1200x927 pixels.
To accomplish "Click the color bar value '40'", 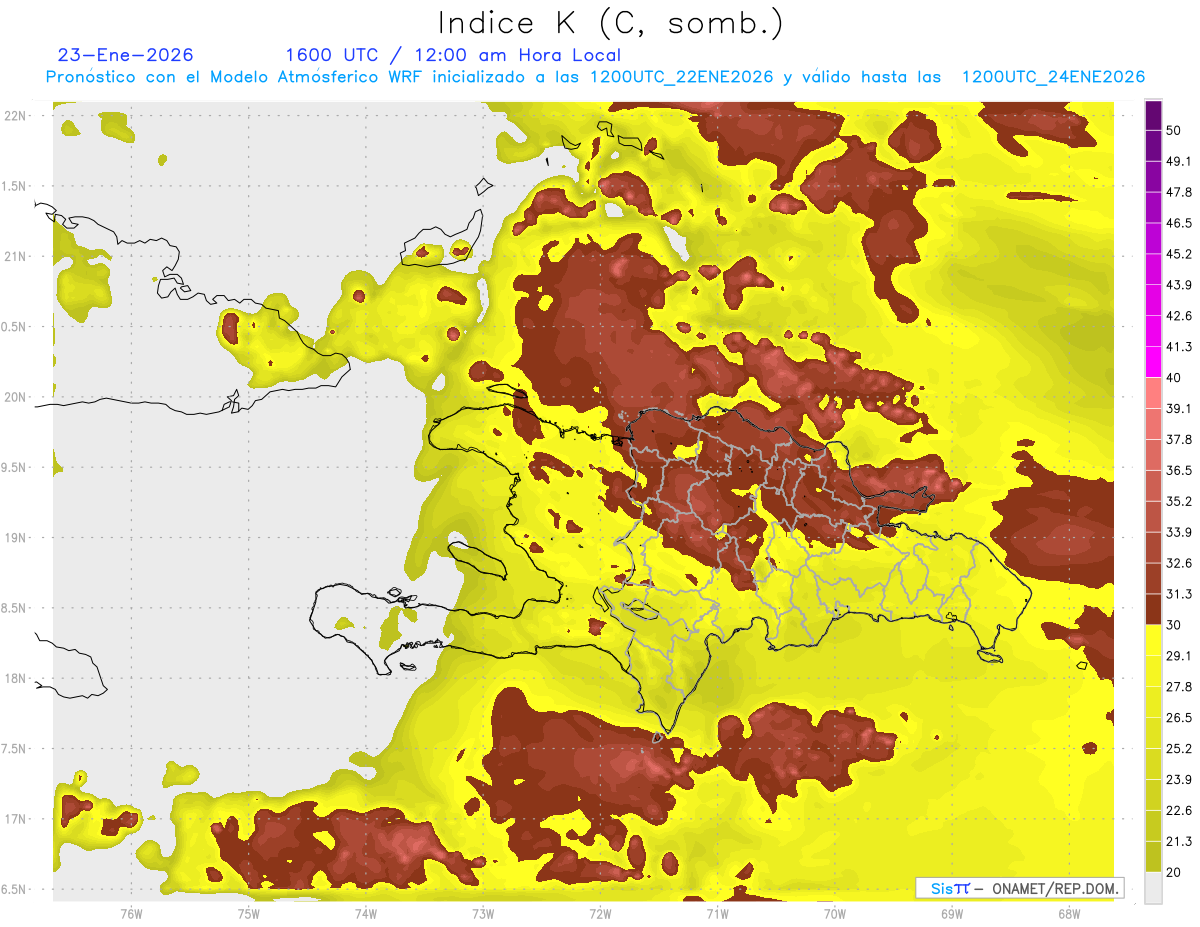I will tap(1174, 378).
